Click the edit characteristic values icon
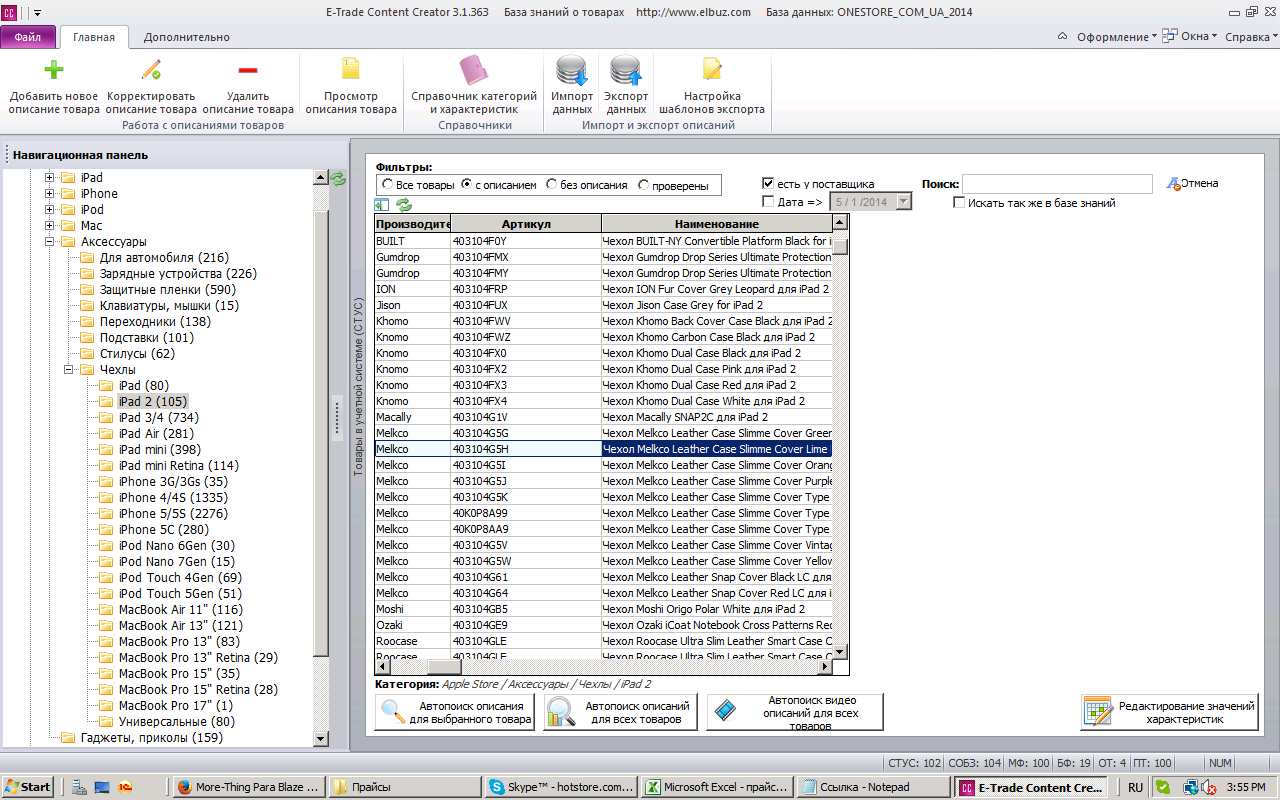This screenshot has height=800, width=1280. [x=1098, y=712]
